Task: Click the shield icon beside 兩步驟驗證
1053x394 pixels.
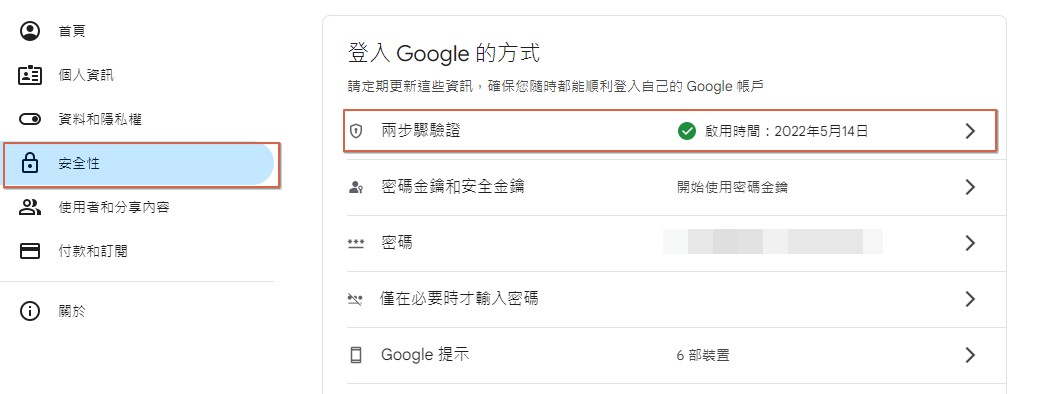Action: pyautogui.click(x=356, y=132)
